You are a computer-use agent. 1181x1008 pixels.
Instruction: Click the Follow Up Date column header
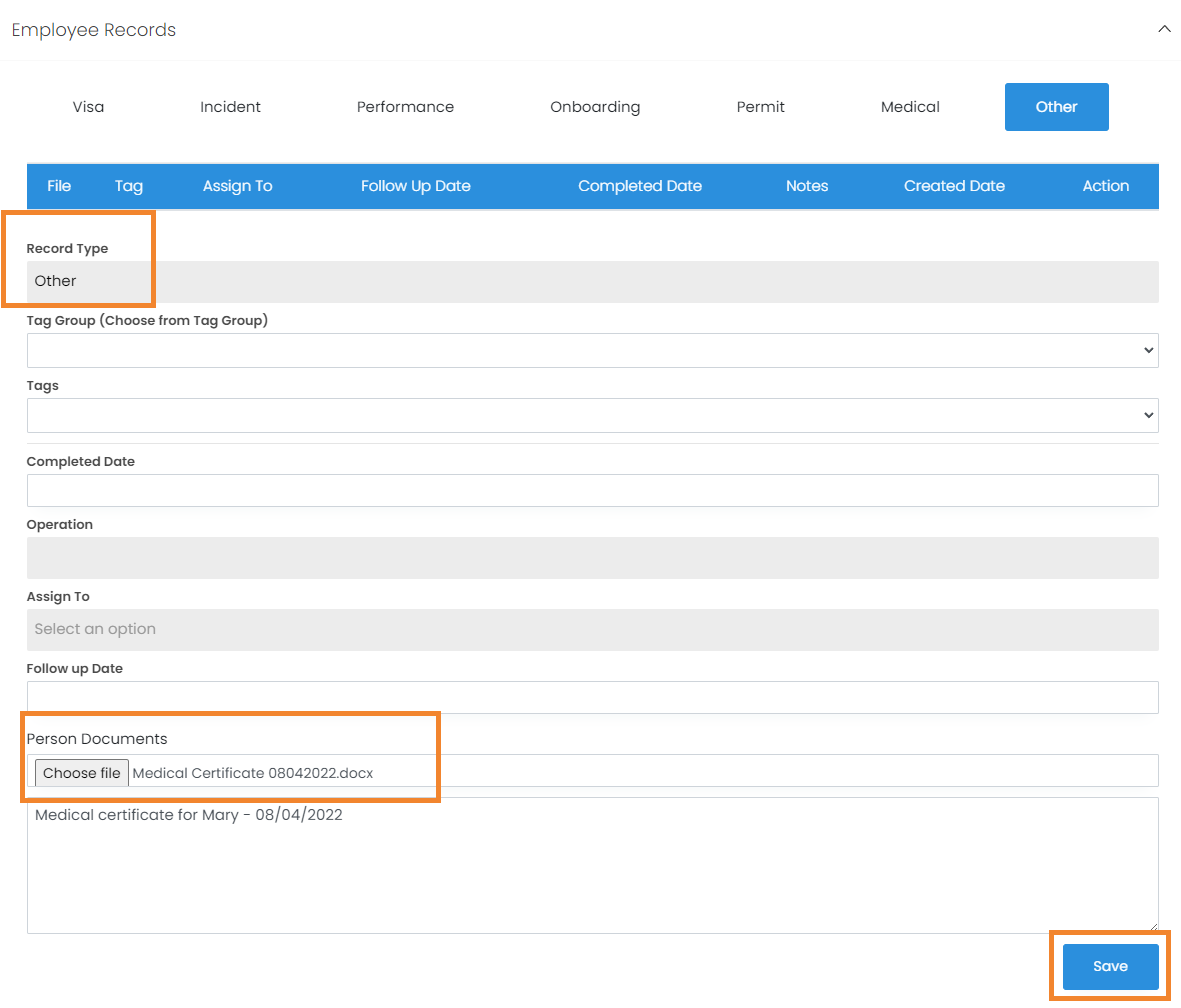415,186
